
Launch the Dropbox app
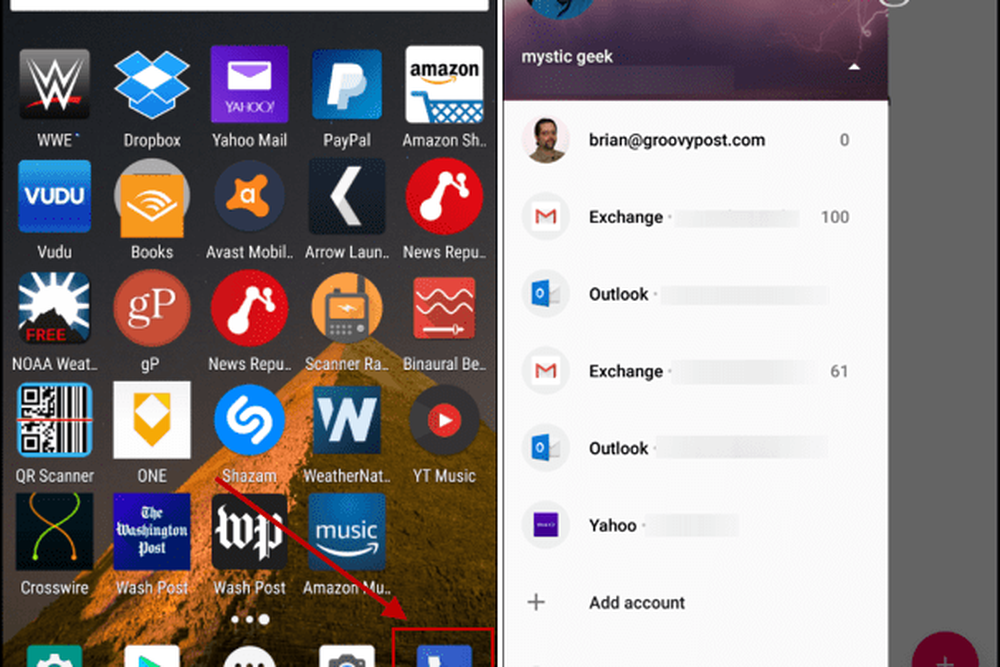pyautogui.click(x=152, y=84)
